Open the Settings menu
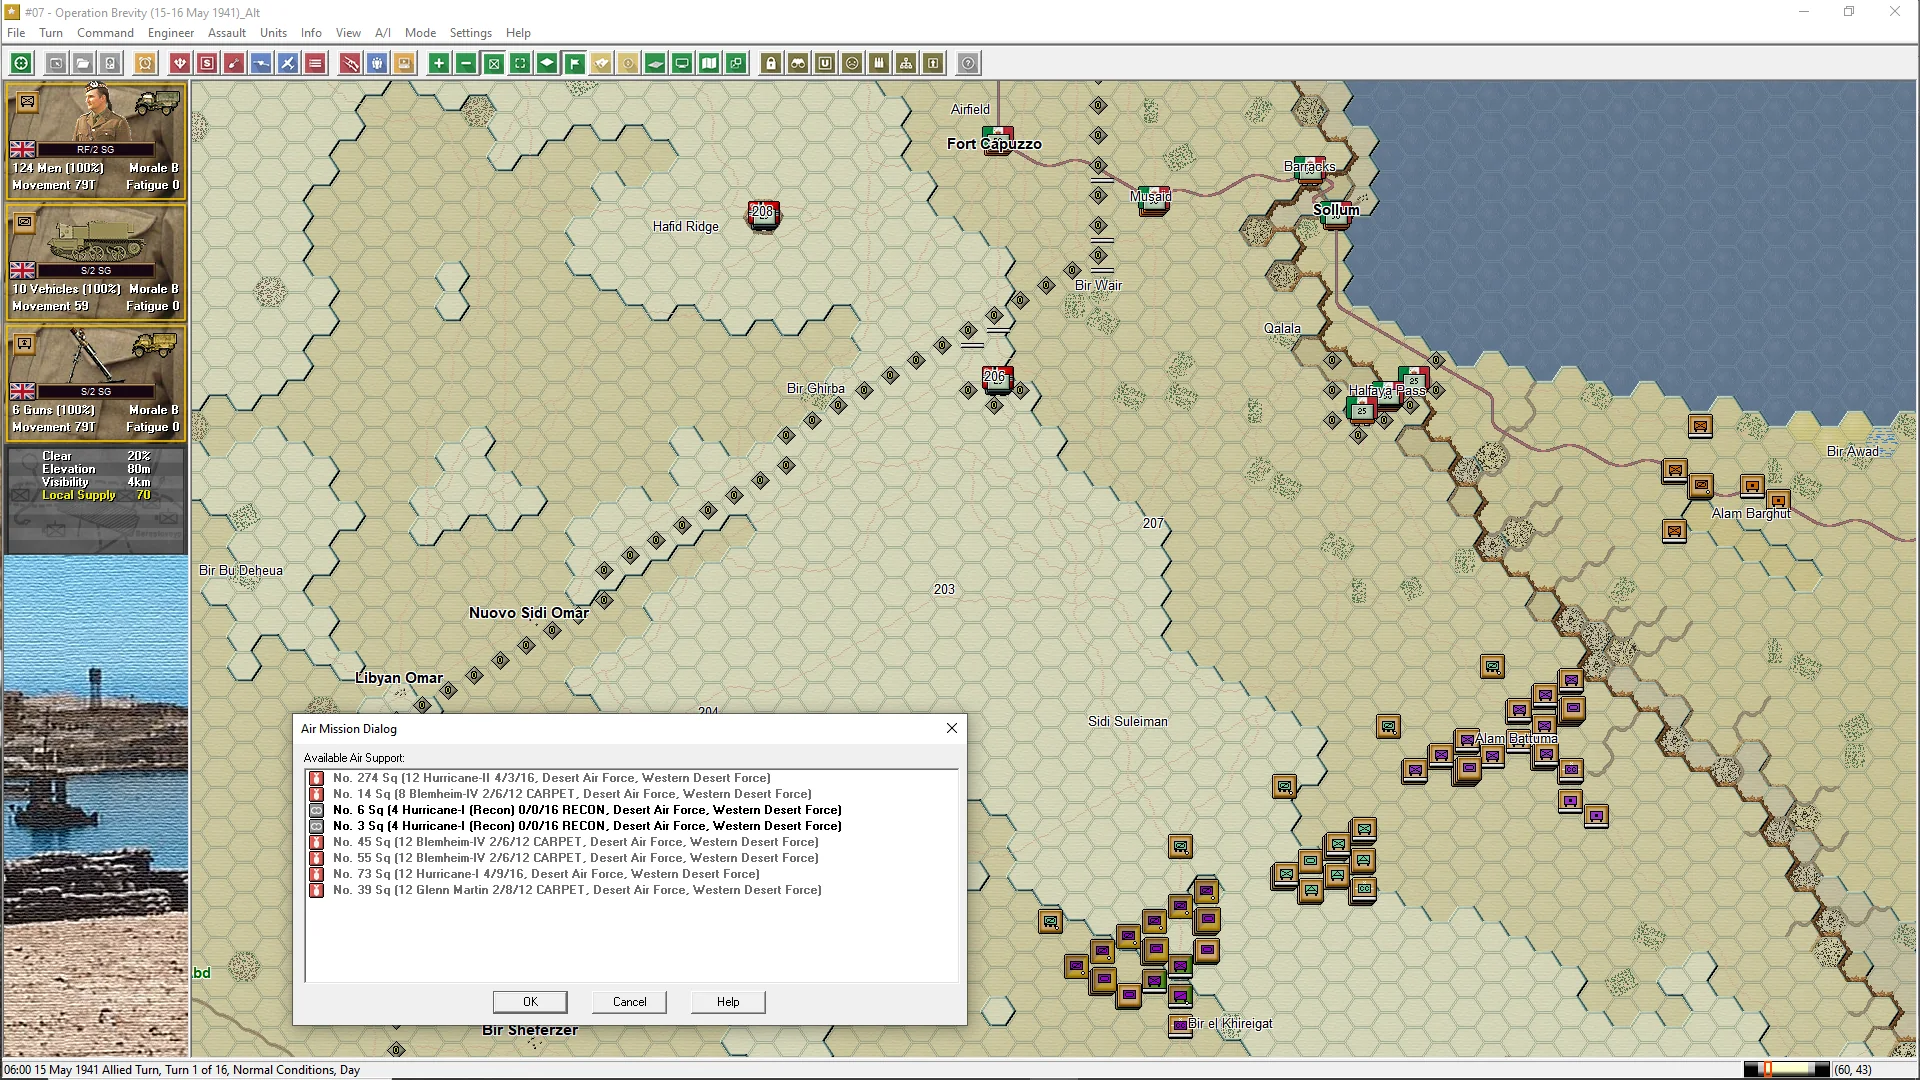 point(470,33)
